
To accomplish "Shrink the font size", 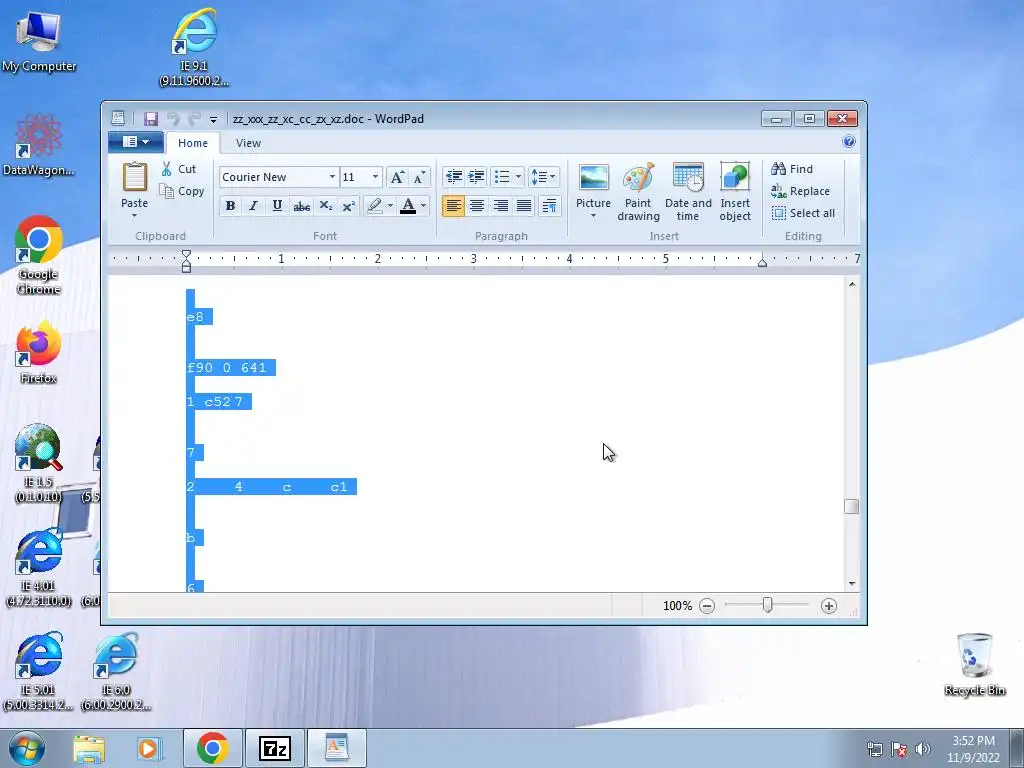I will (419, 177).
